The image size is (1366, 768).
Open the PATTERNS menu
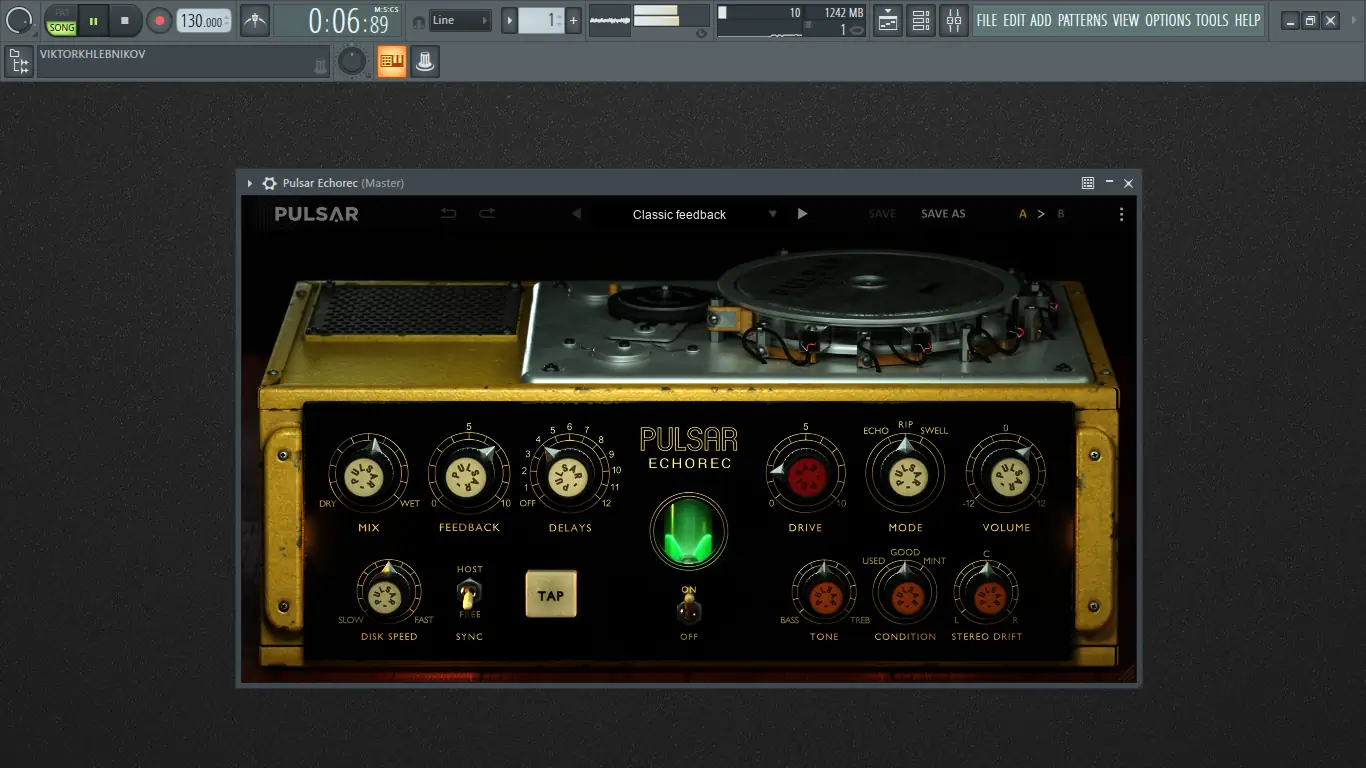pos(1082,20)
